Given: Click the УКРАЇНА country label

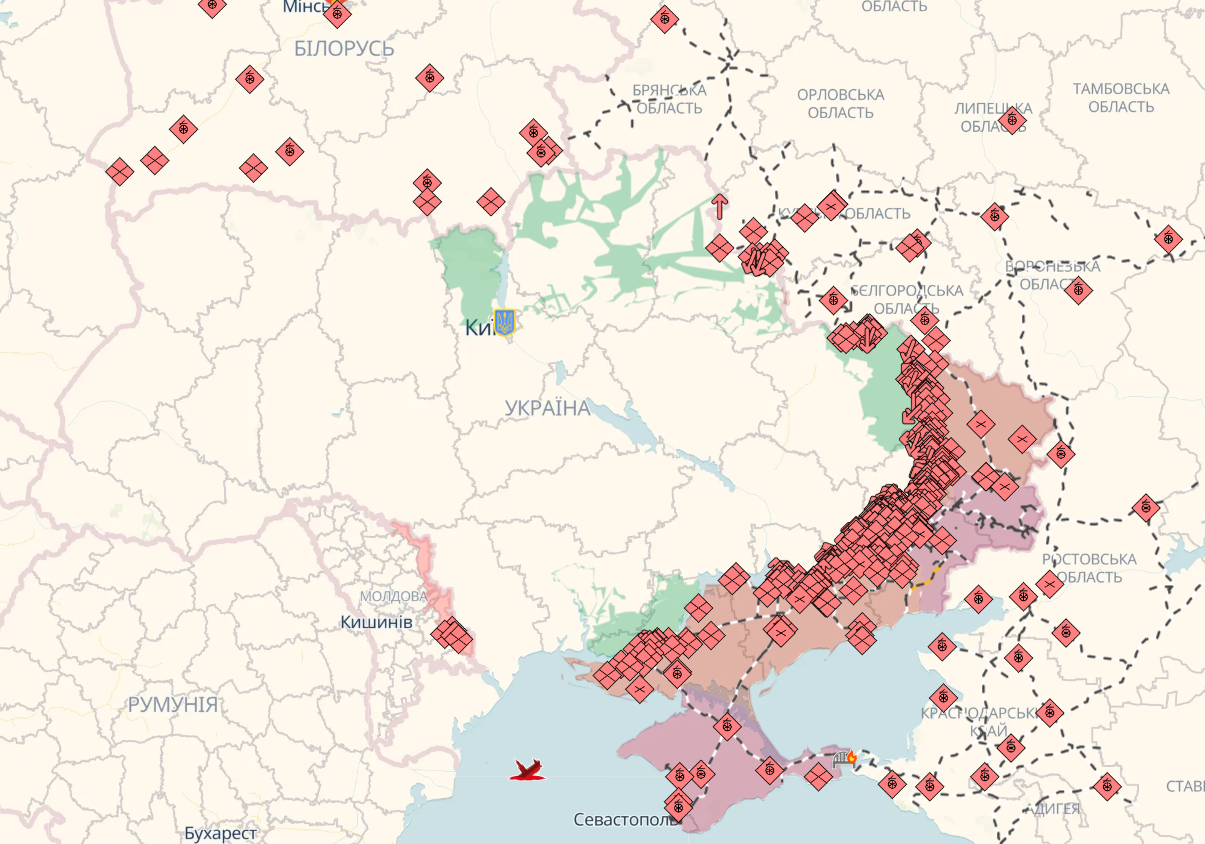Looking at the screenshot, I should click(547, 408).
